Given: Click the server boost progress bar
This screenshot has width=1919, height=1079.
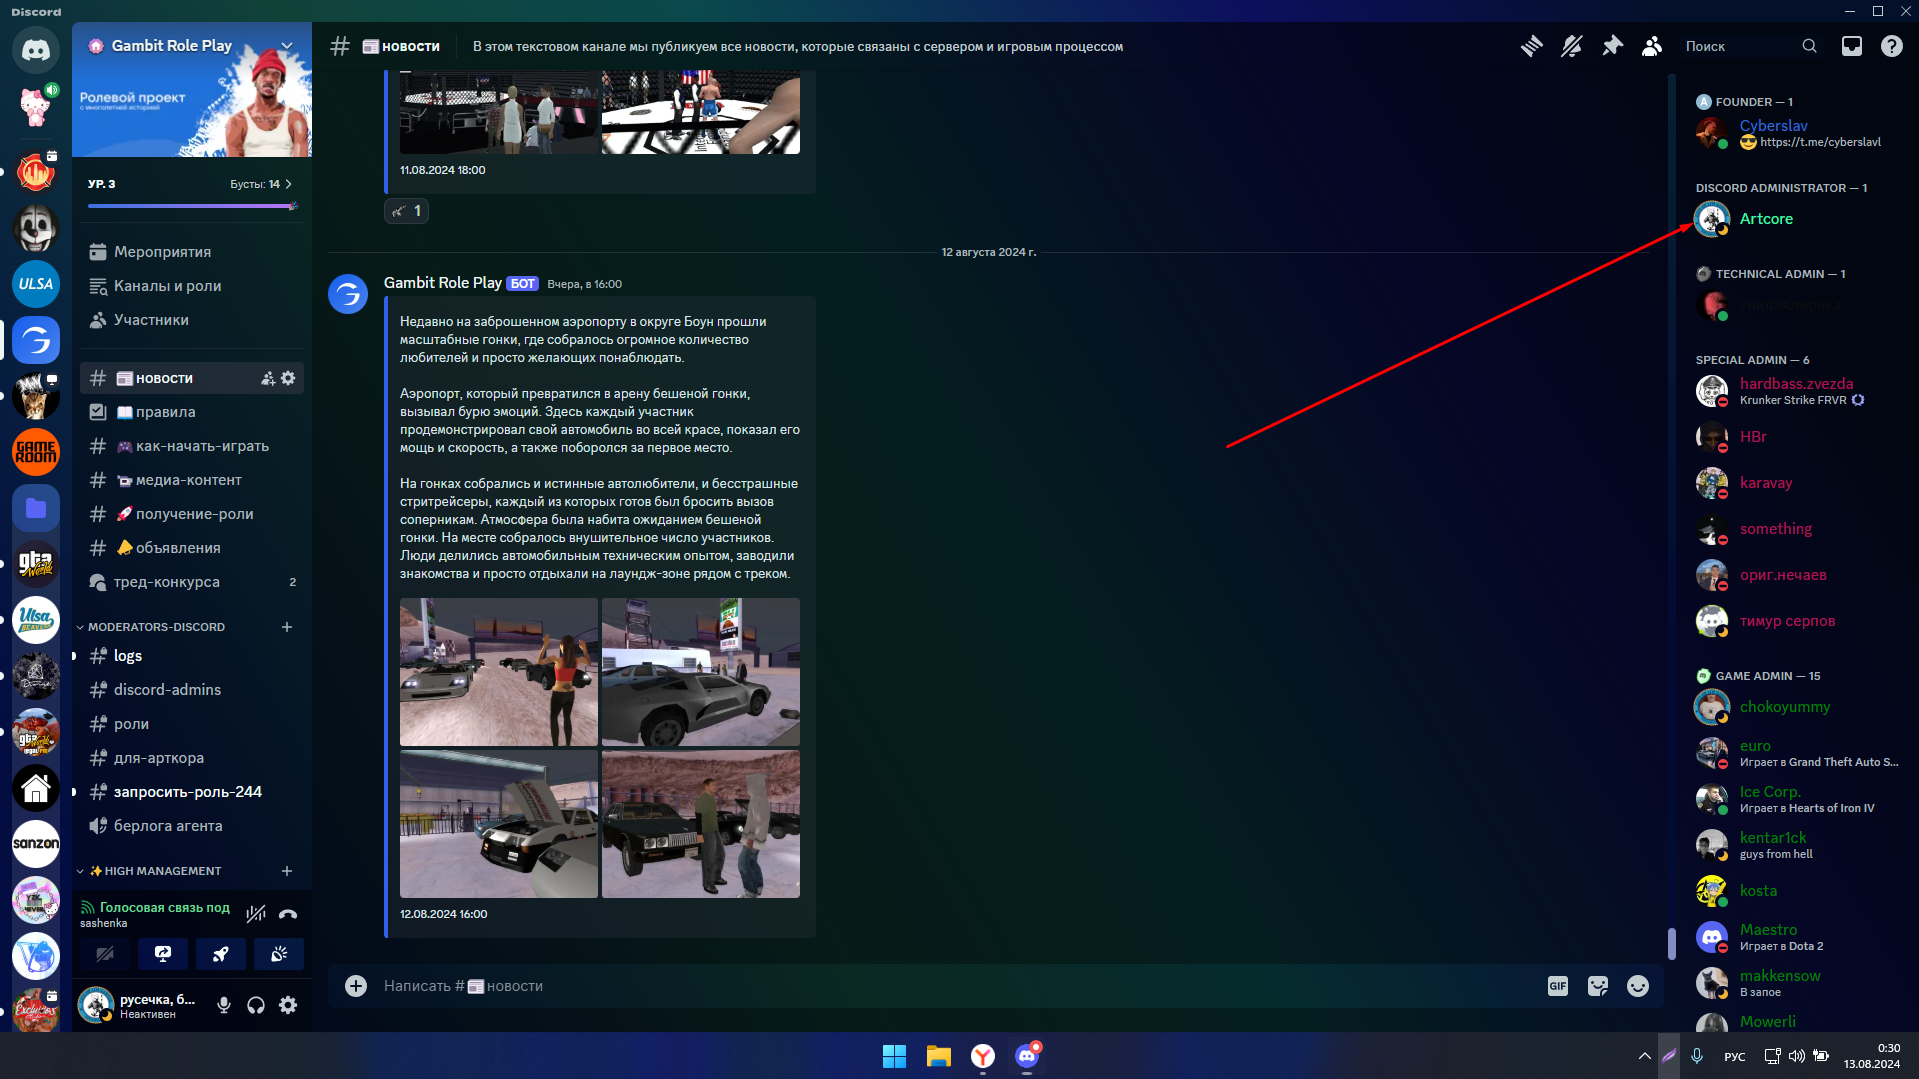Looking at the screenshot, I should (x=192, y=206).
